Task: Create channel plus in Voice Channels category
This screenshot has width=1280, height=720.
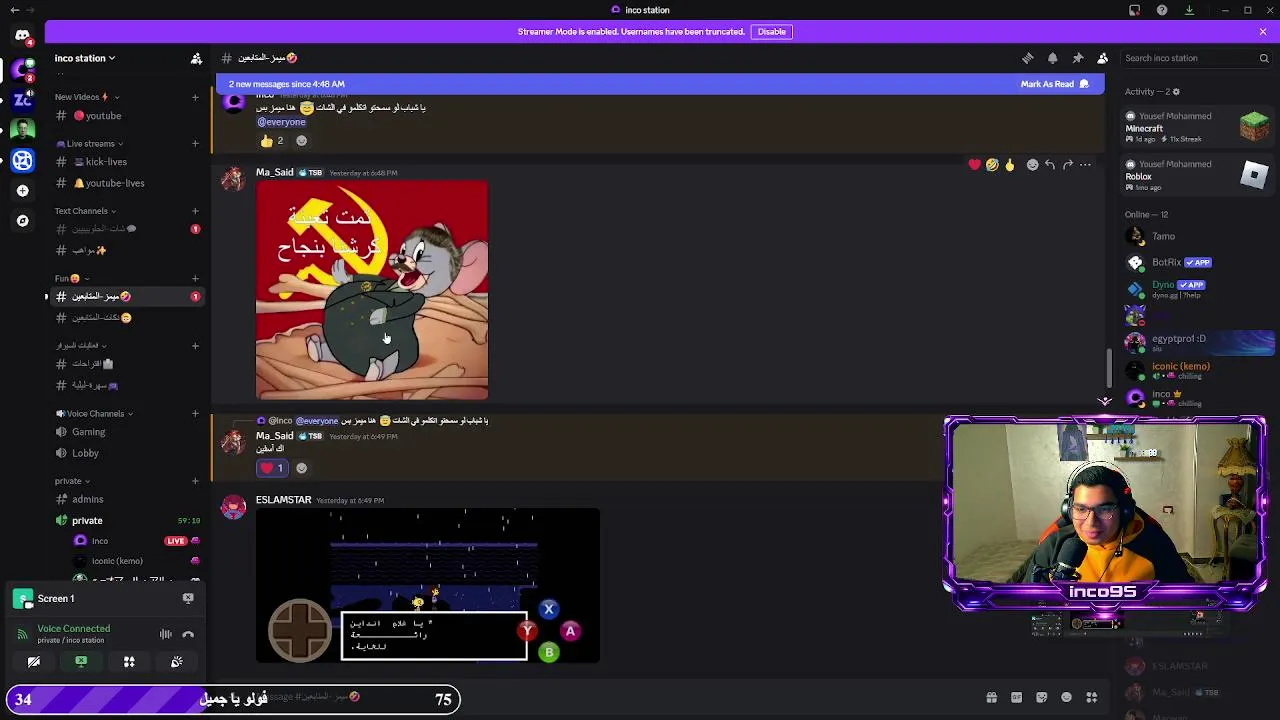Action: click(195, 414)
